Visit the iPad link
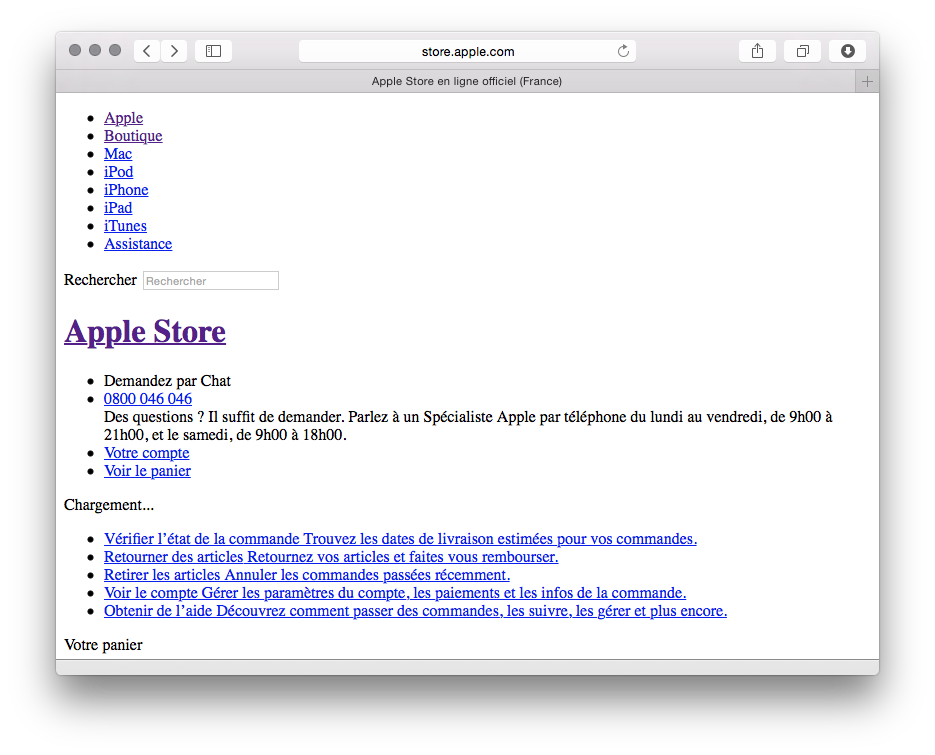This screenshot has height=755, width=935. tap(118, 208)
